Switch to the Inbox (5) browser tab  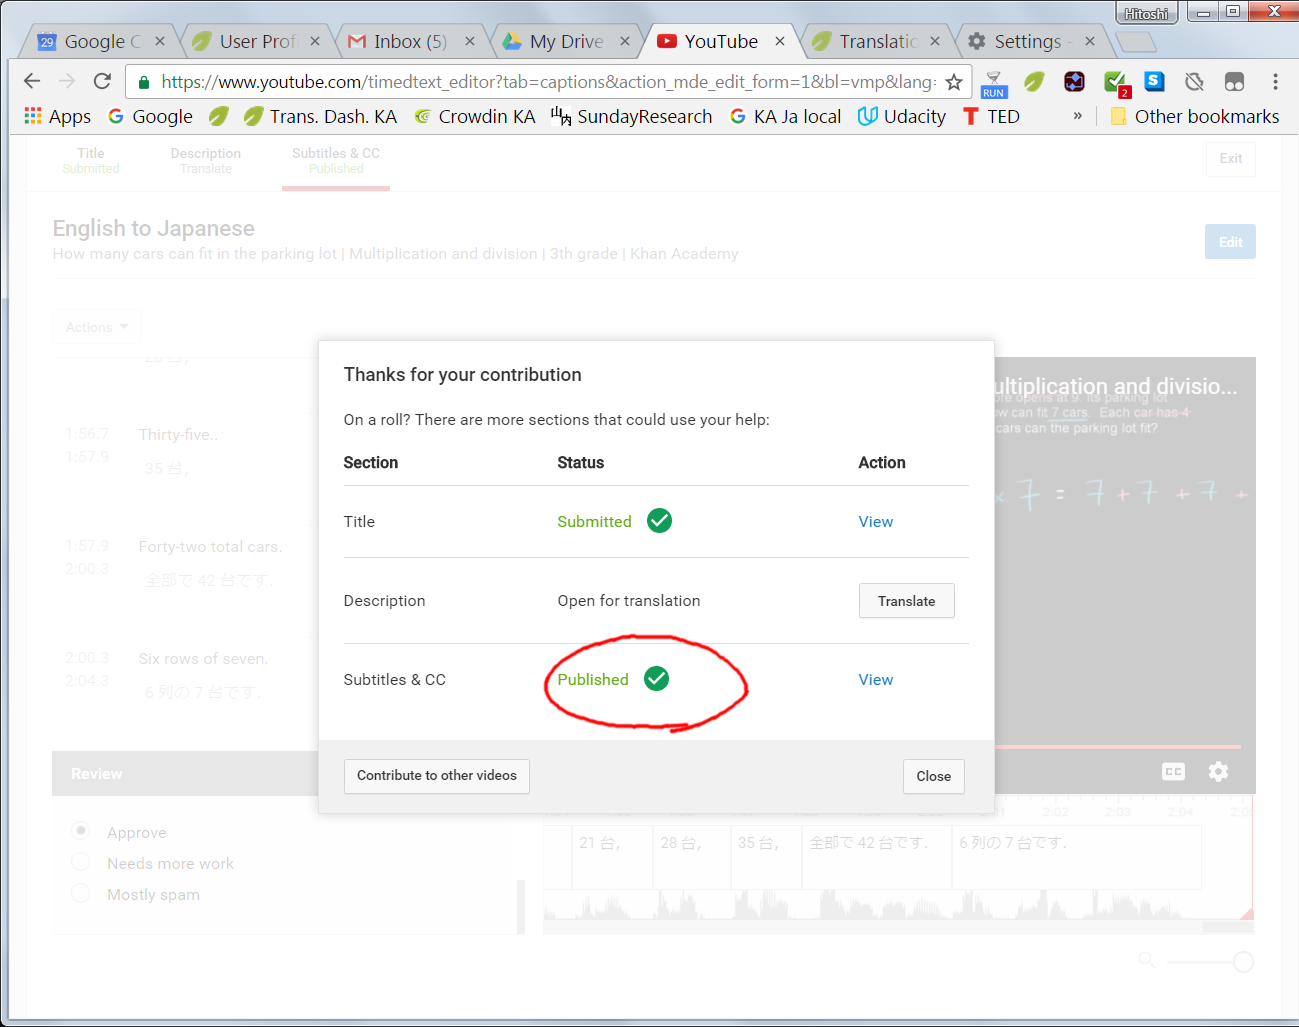click(410, 42)
